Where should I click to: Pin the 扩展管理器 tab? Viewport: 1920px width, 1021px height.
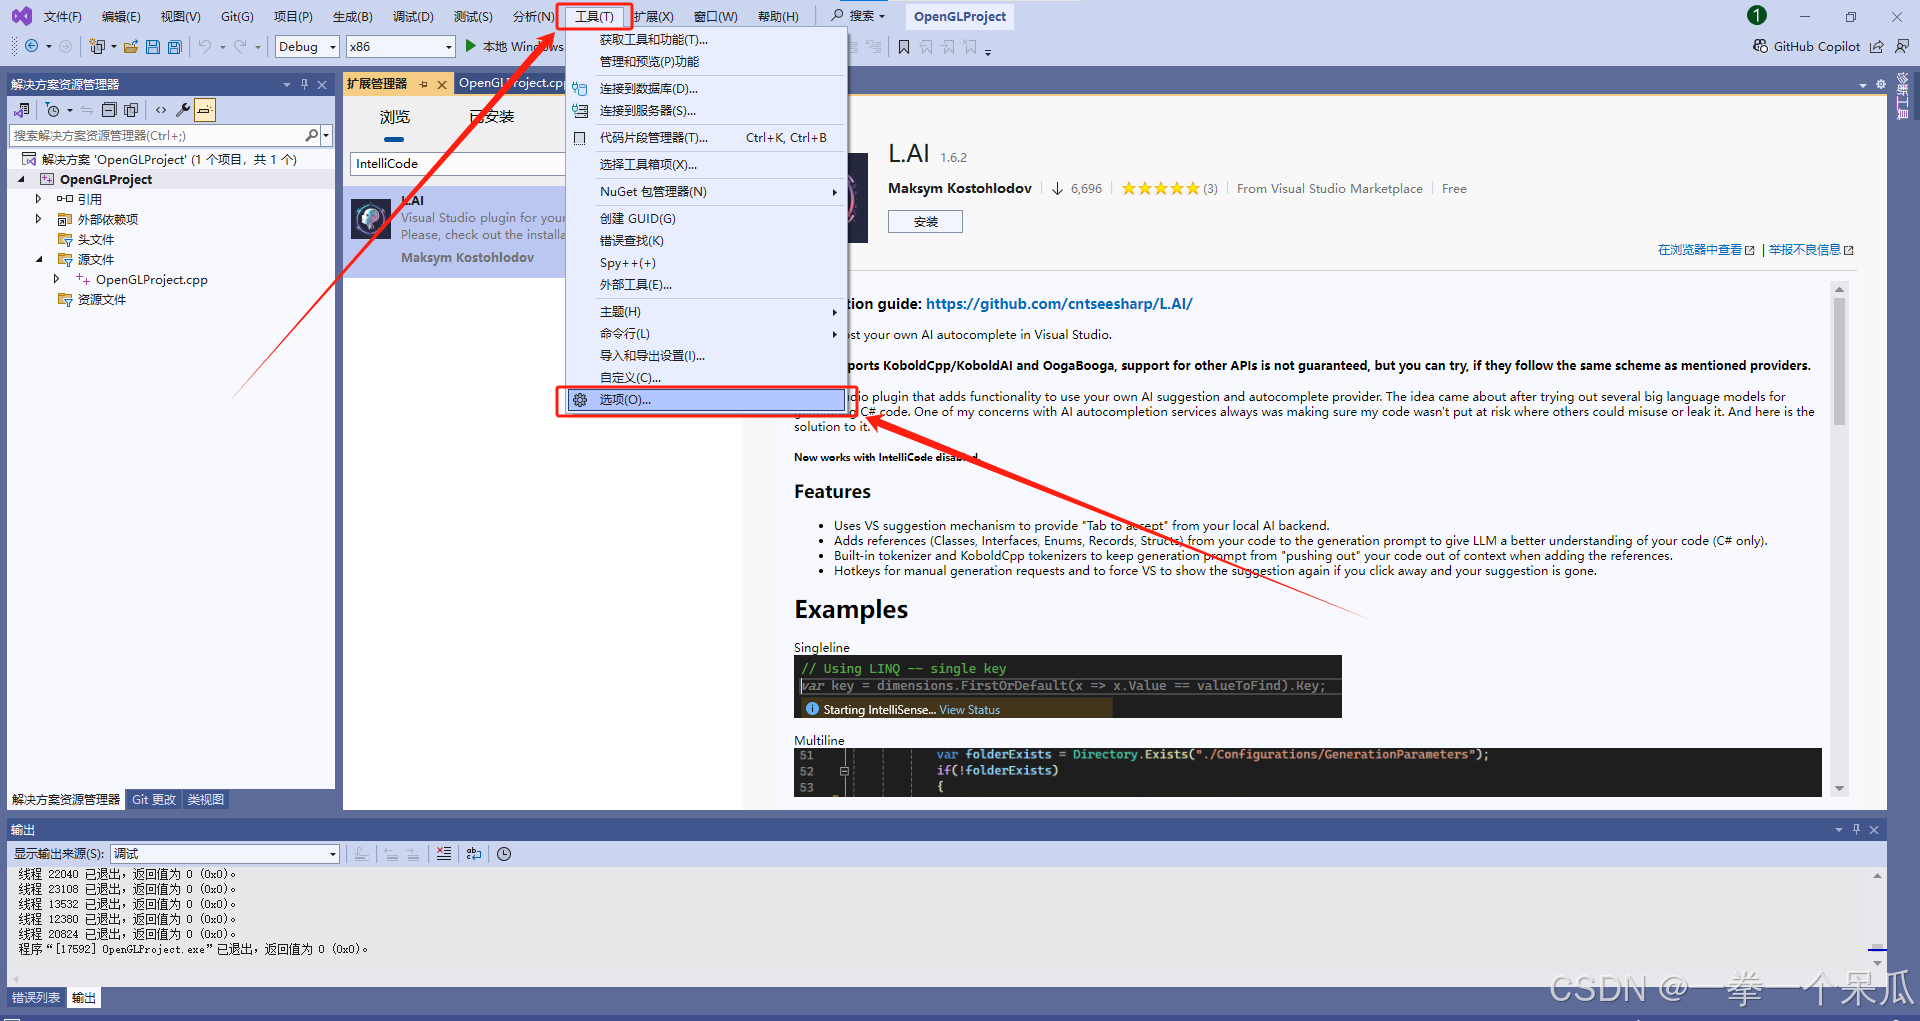point(424,85)
